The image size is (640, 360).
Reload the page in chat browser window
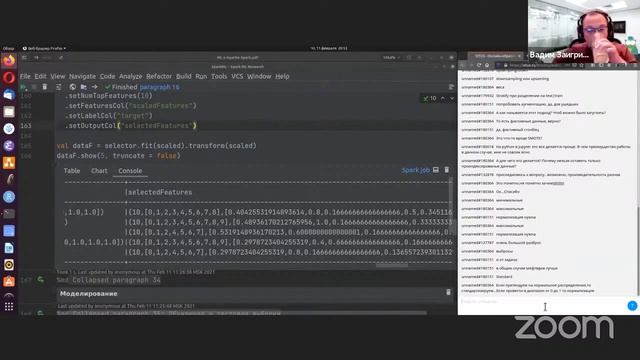point(479,65)
